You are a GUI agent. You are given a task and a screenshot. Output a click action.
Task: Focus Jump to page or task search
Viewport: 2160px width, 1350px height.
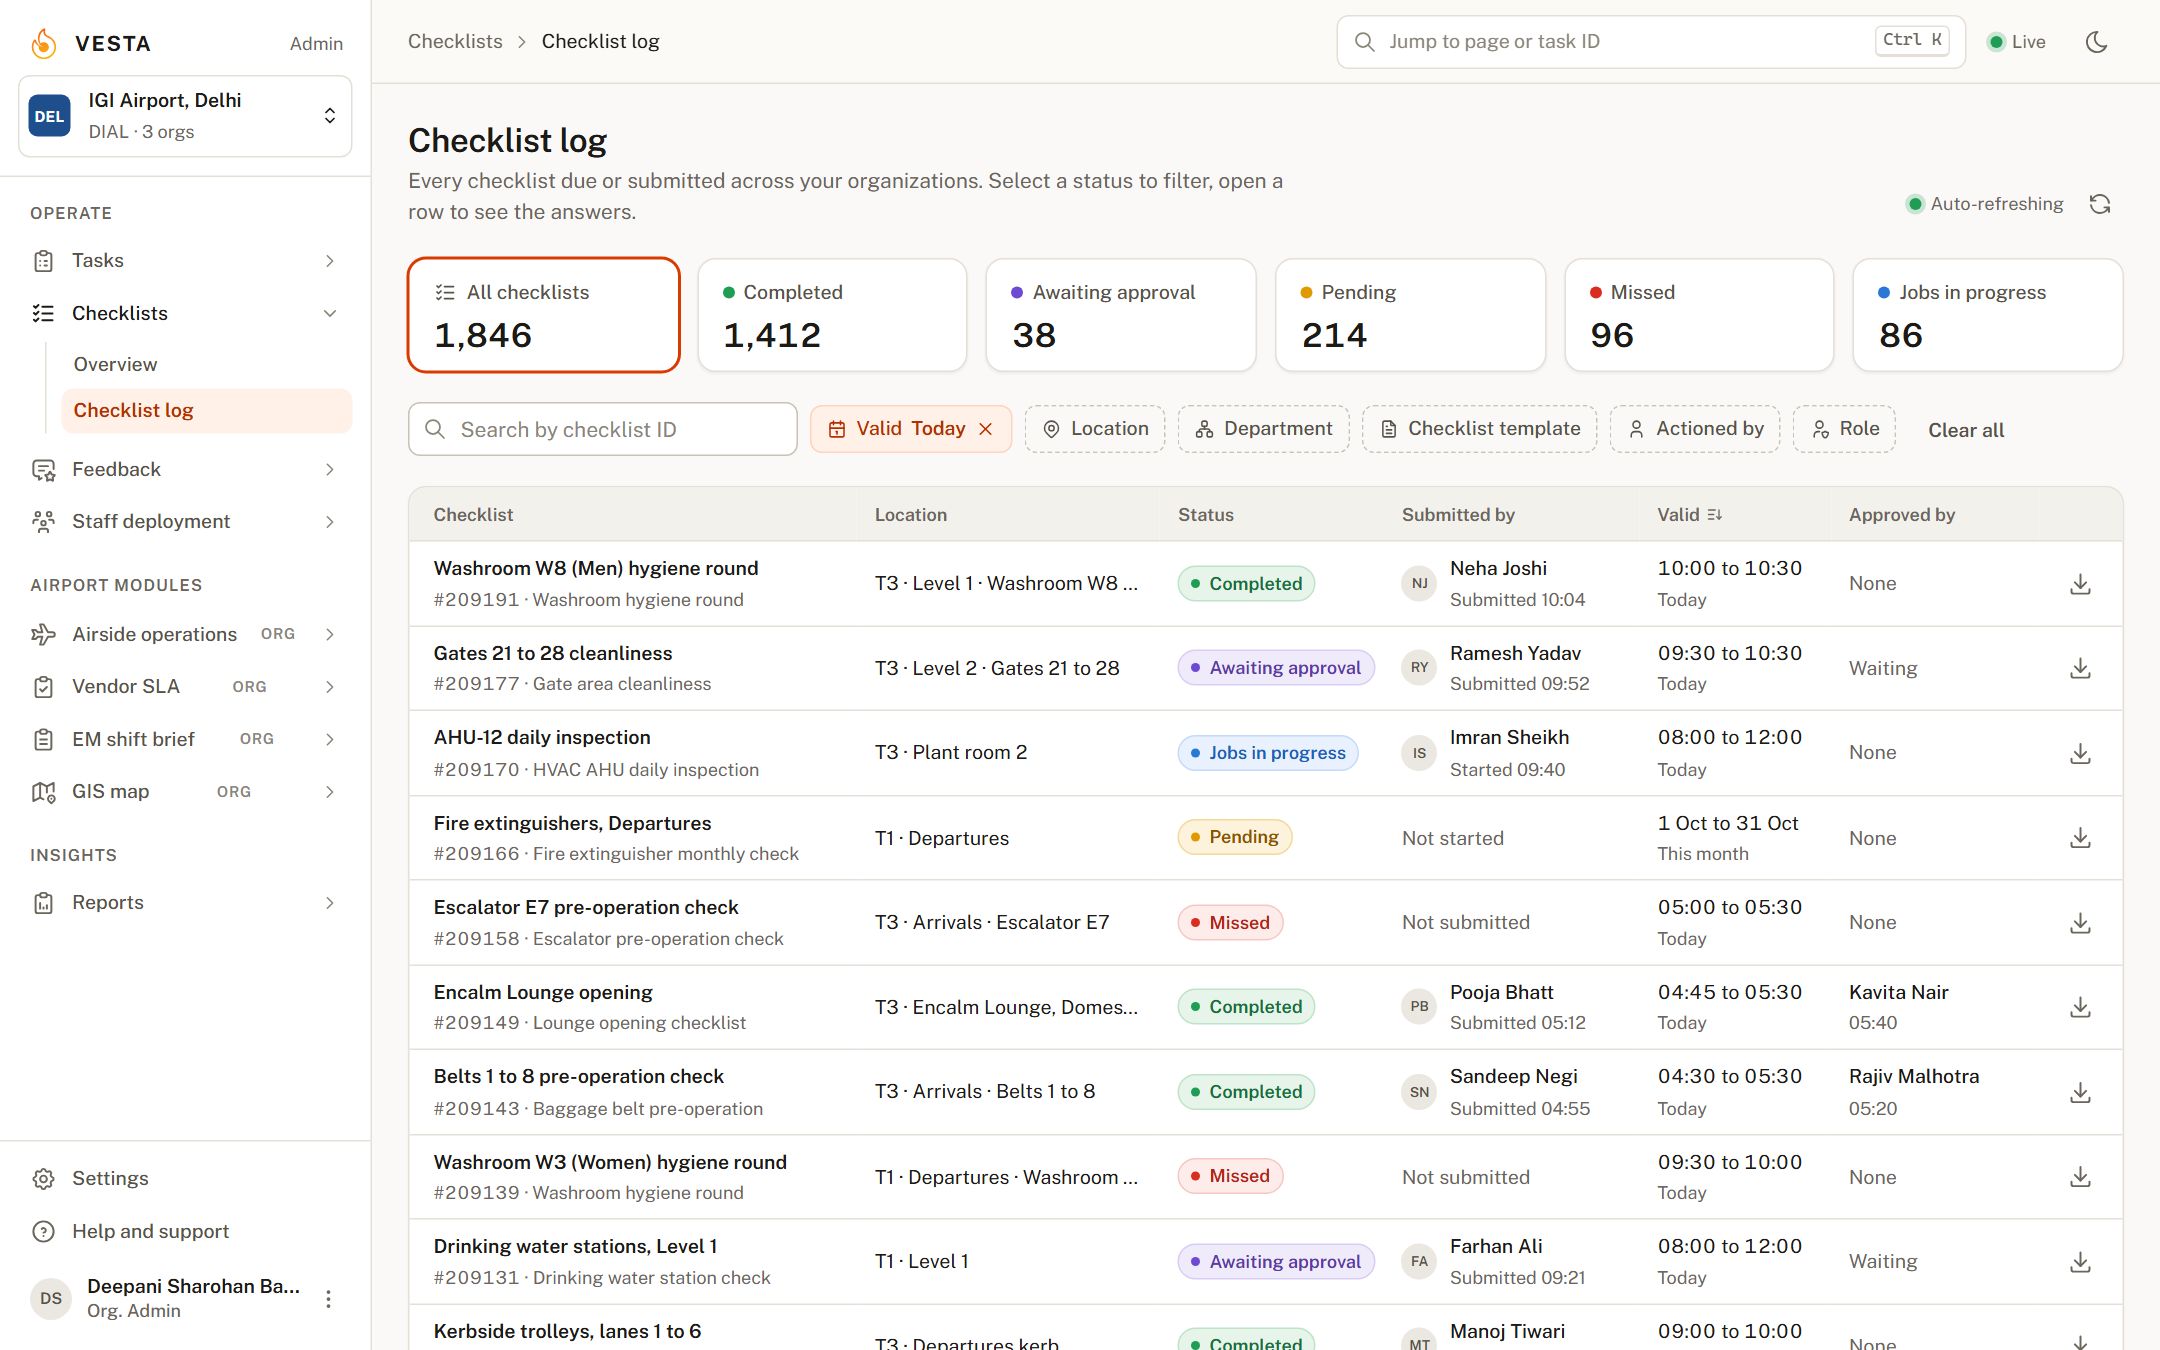[1651, 42]
